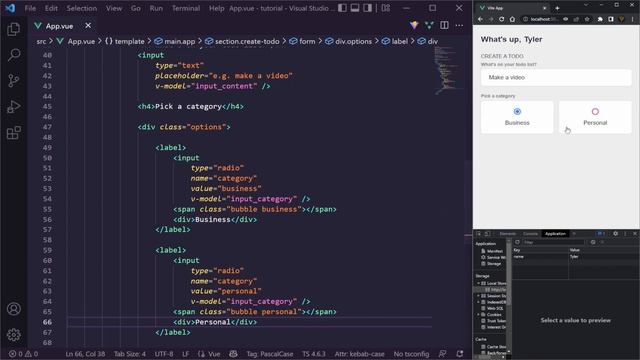Open a new browser tab with plus
The height and width of the screenshot is (360, 640).
tap(557, 8)
